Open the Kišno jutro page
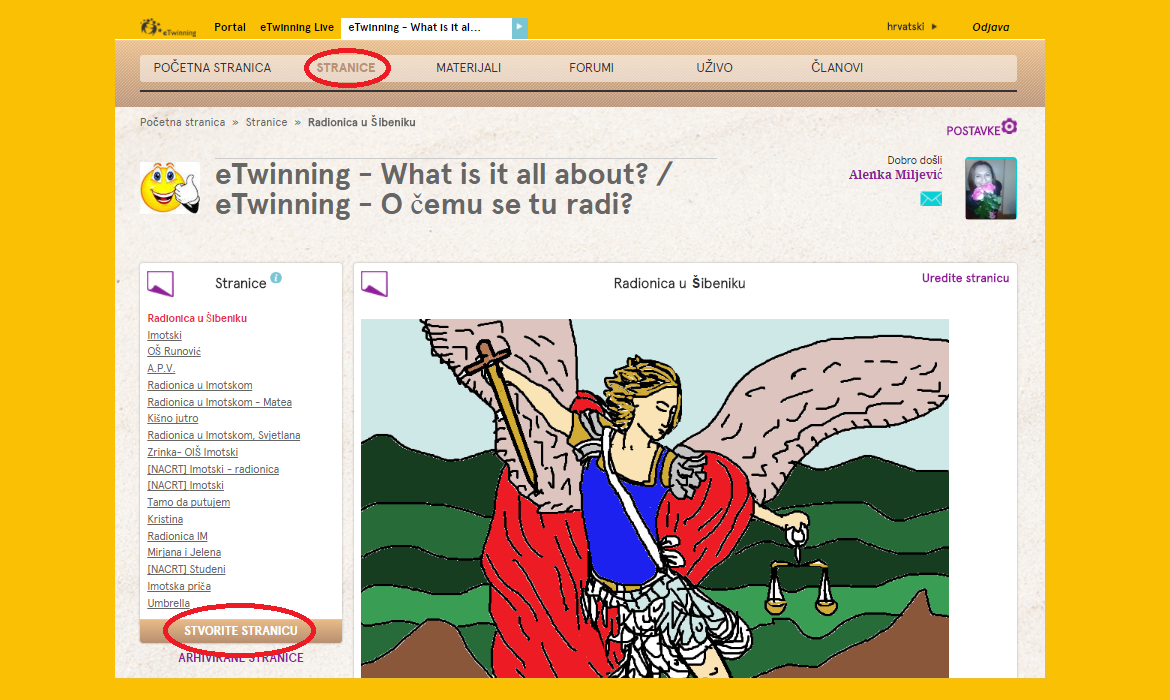Viewport: 1170px width, 700px height. (x=172, y=418)
